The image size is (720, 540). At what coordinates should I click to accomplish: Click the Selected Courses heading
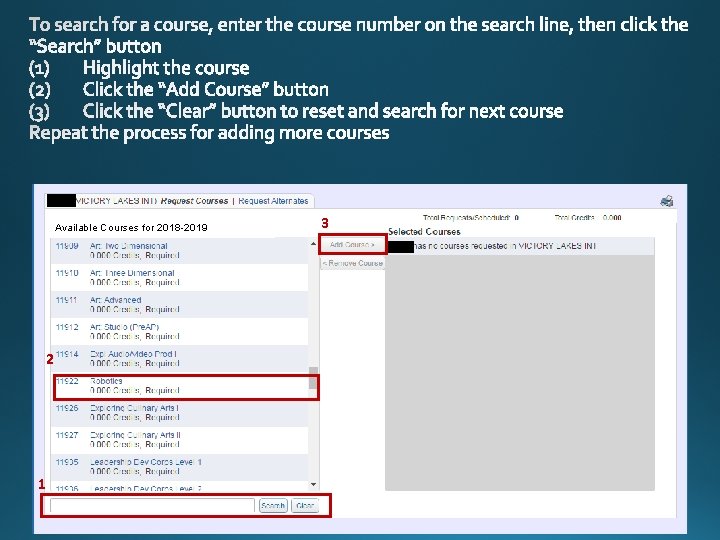pos(424,232)
